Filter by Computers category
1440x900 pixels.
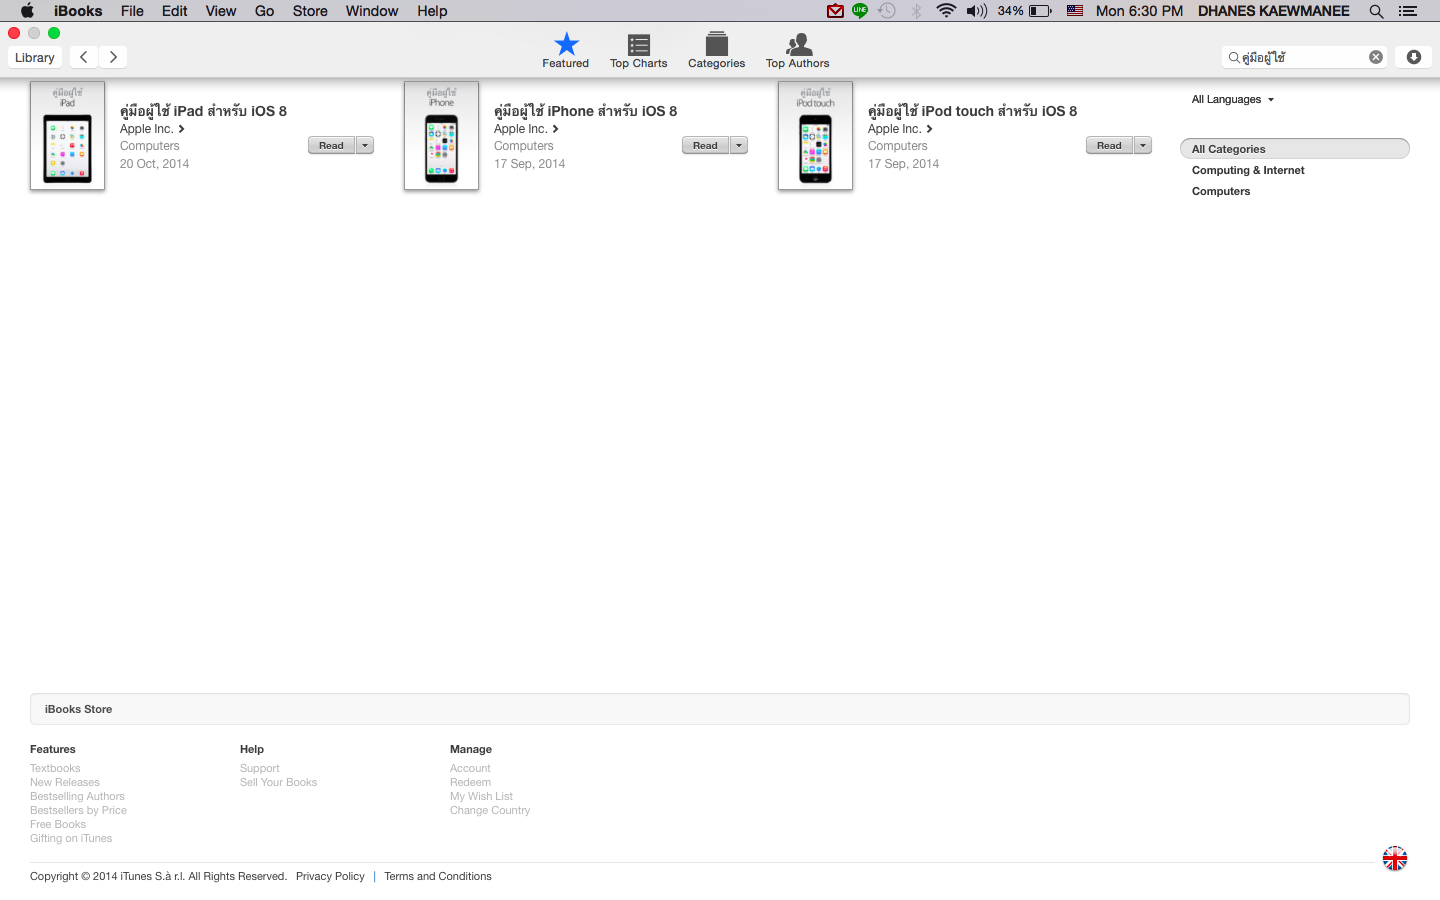tap(1221, 191)
